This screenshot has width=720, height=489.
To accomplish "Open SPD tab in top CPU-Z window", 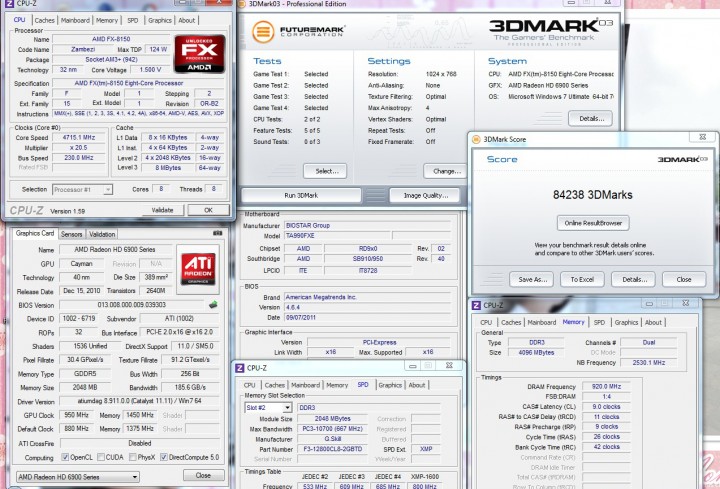I will tap(133, 20).
